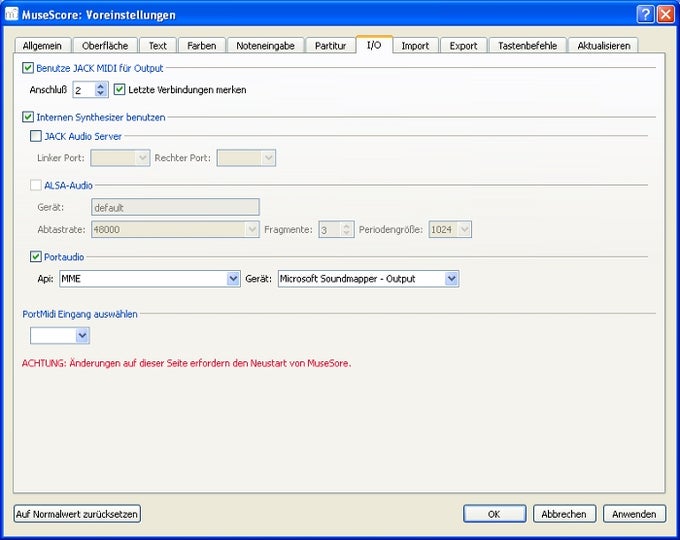Enable the JACK Audio Server checkbox
This screenshot has height=540, width=680.
tap(36, 136)
